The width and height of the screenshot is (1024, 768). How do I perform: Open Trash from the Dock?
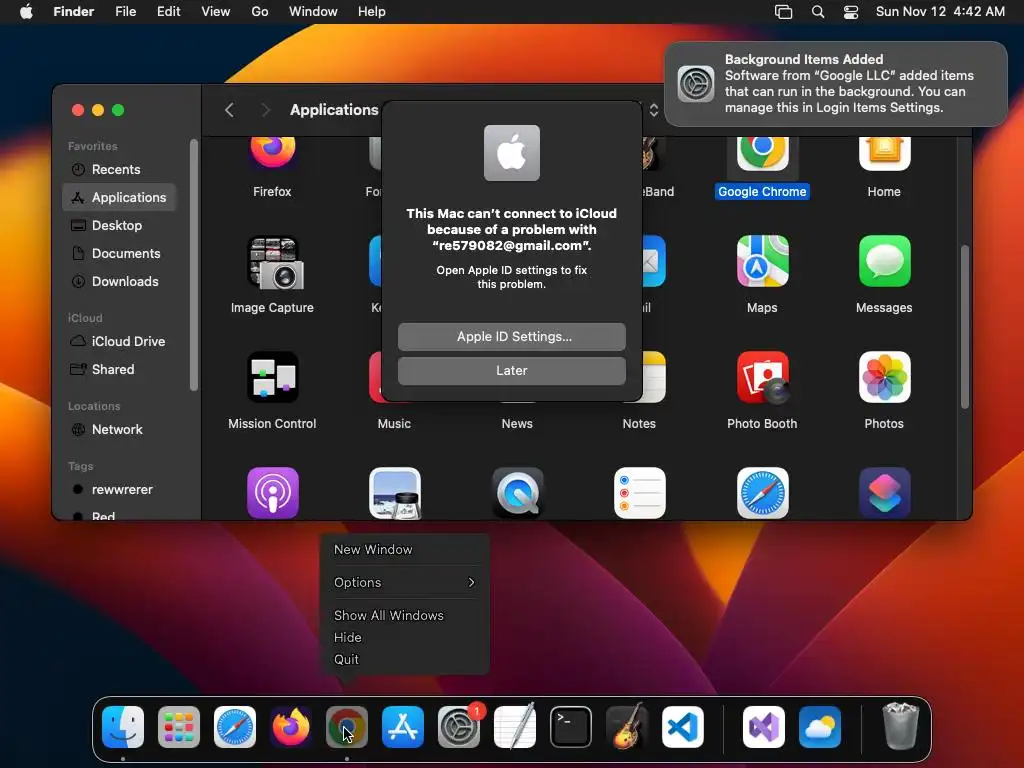pos(901,727)
